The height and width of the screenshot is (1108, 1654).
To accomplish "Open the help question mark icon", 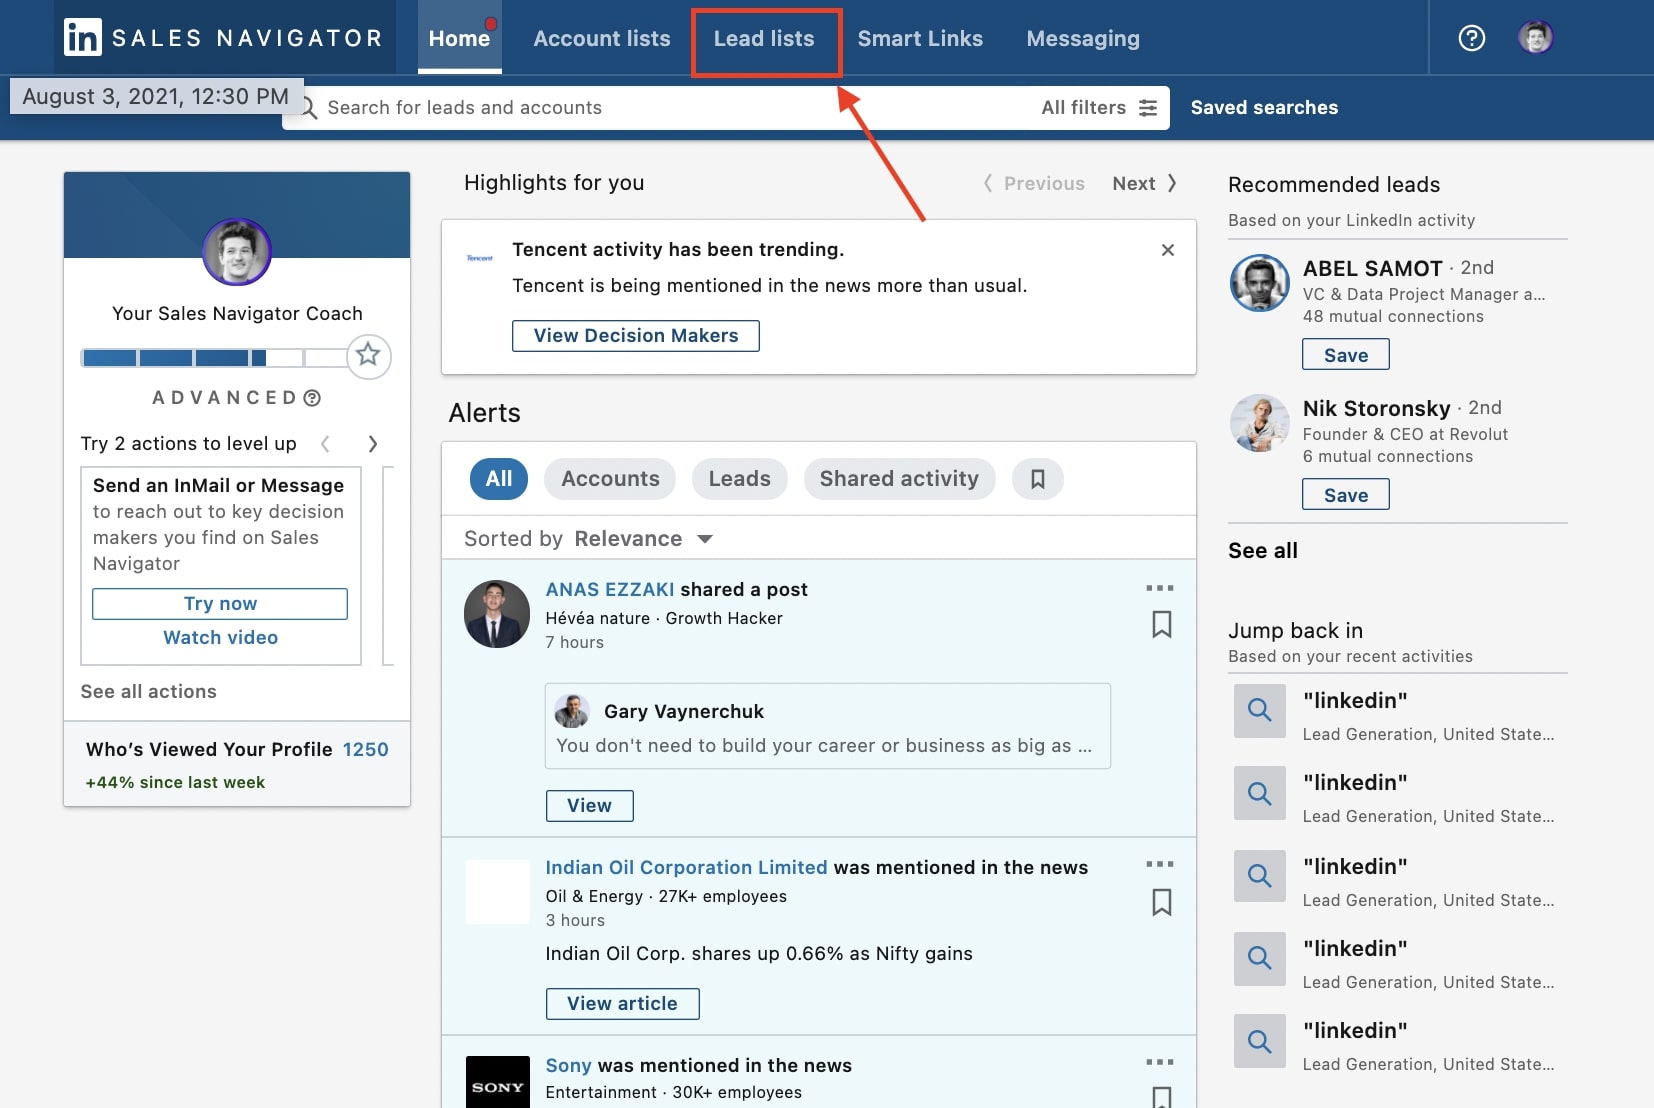I will pos(1471,38).
